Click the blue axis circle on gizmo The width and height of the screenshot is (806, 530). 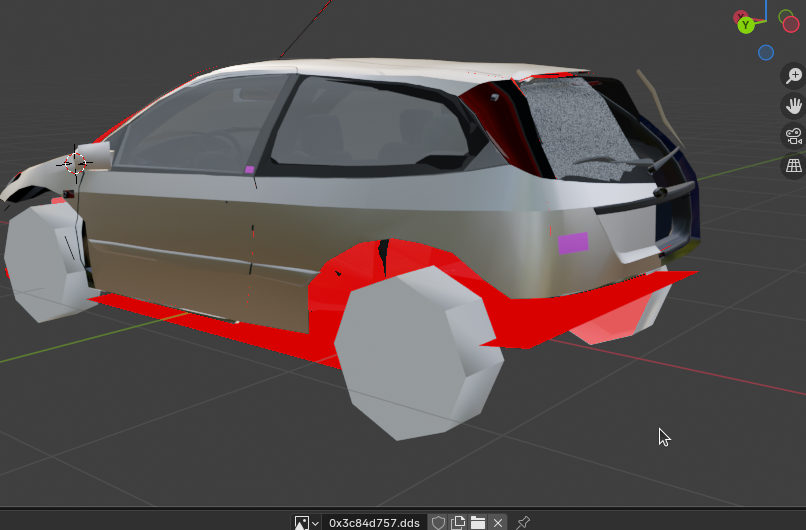tap(766, 52)
